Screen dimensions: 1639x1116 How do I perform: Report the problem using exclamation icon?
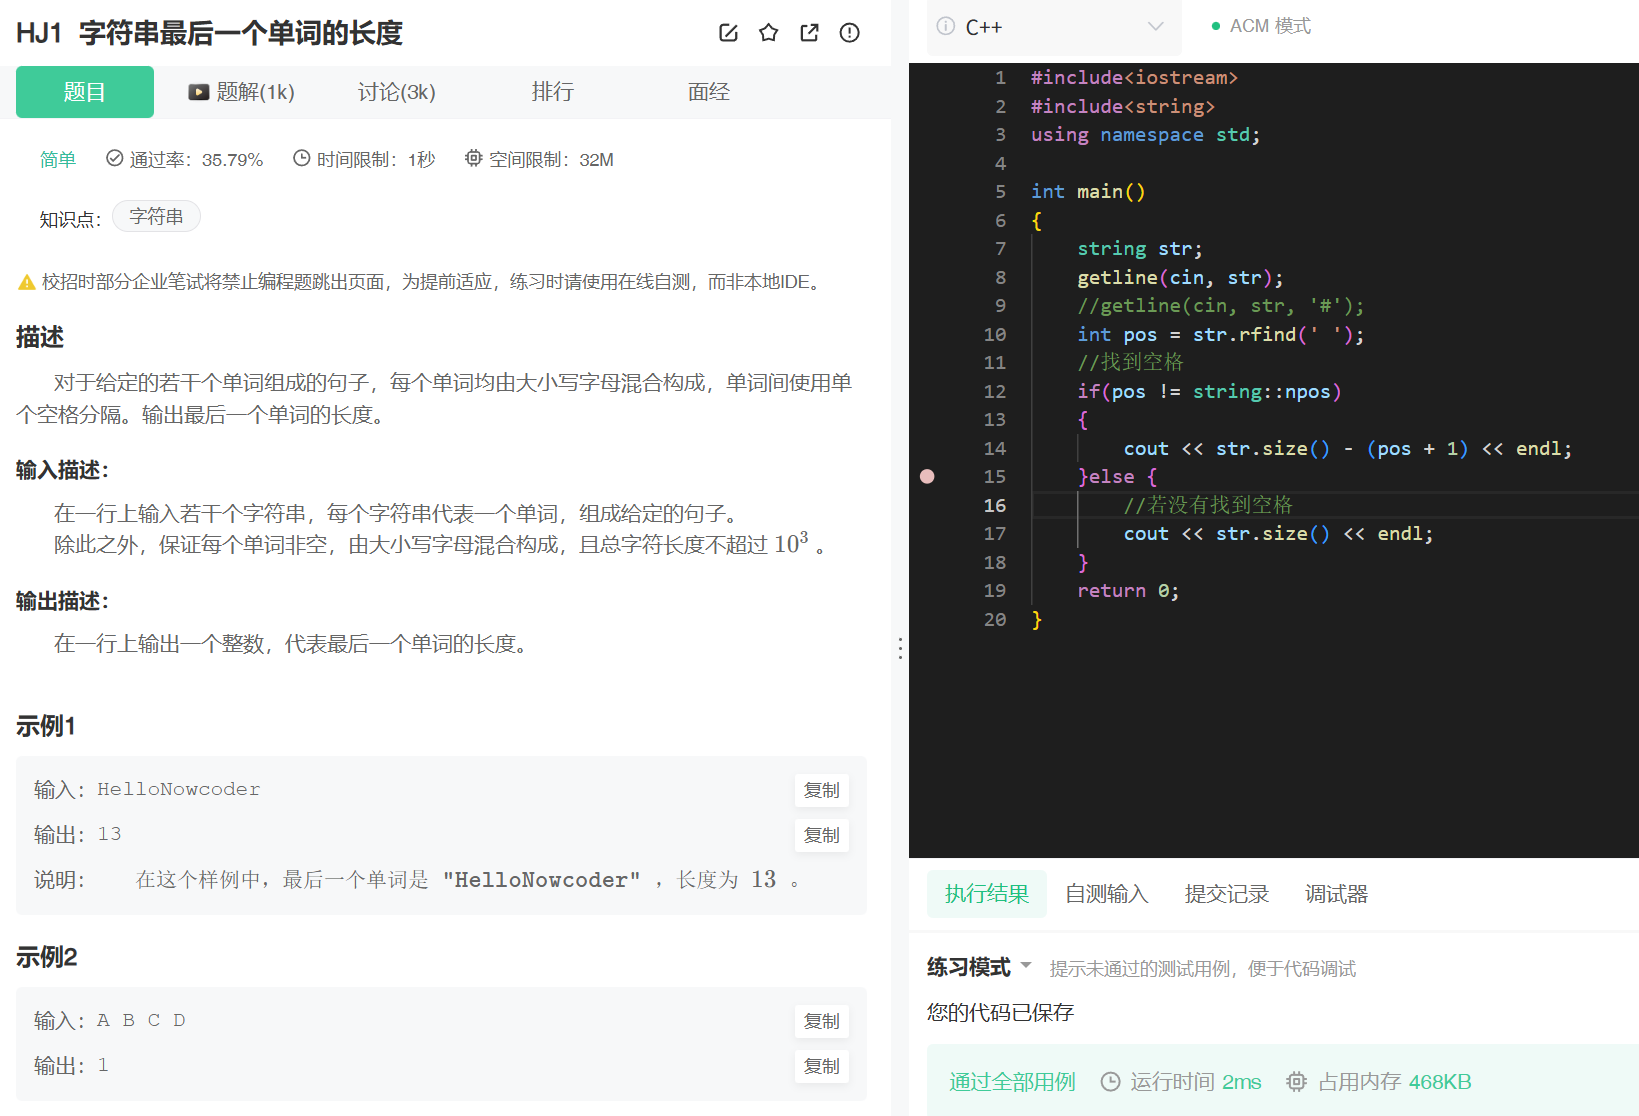pos(849,32)
